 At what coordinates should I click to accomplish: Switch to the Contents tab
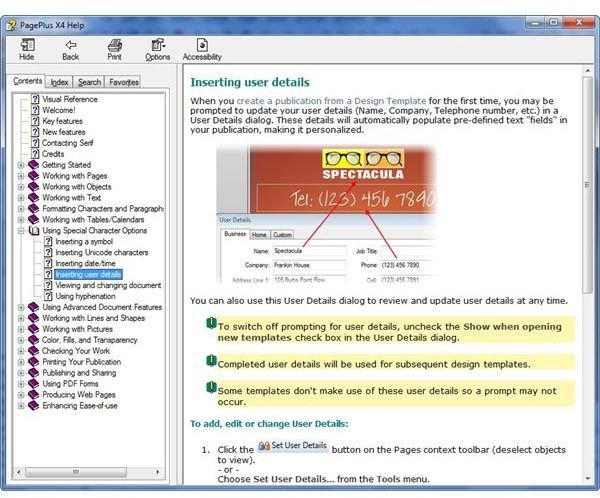click(x=28, y=81)
